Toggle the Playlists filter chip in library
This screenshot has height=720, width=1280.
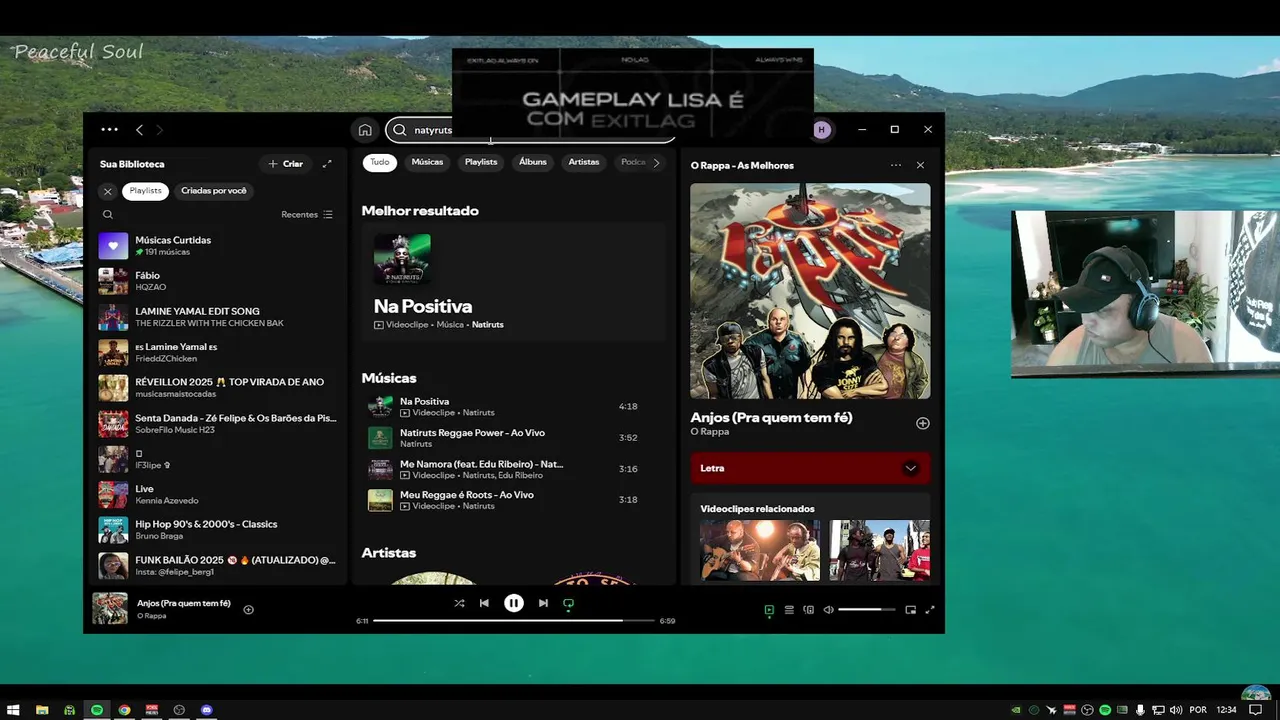click(x=145, y=191)
